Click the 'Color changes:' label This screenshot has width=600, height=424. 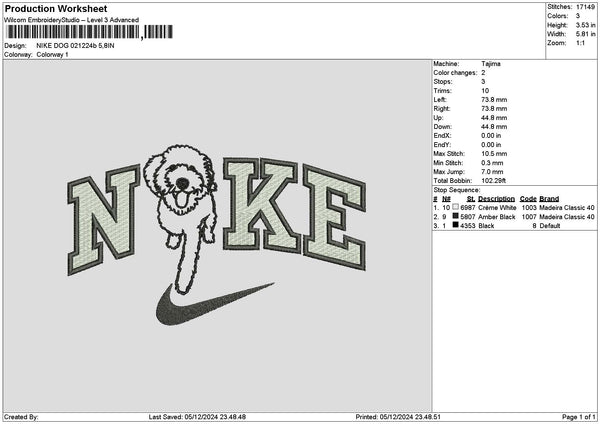point(455,73)
